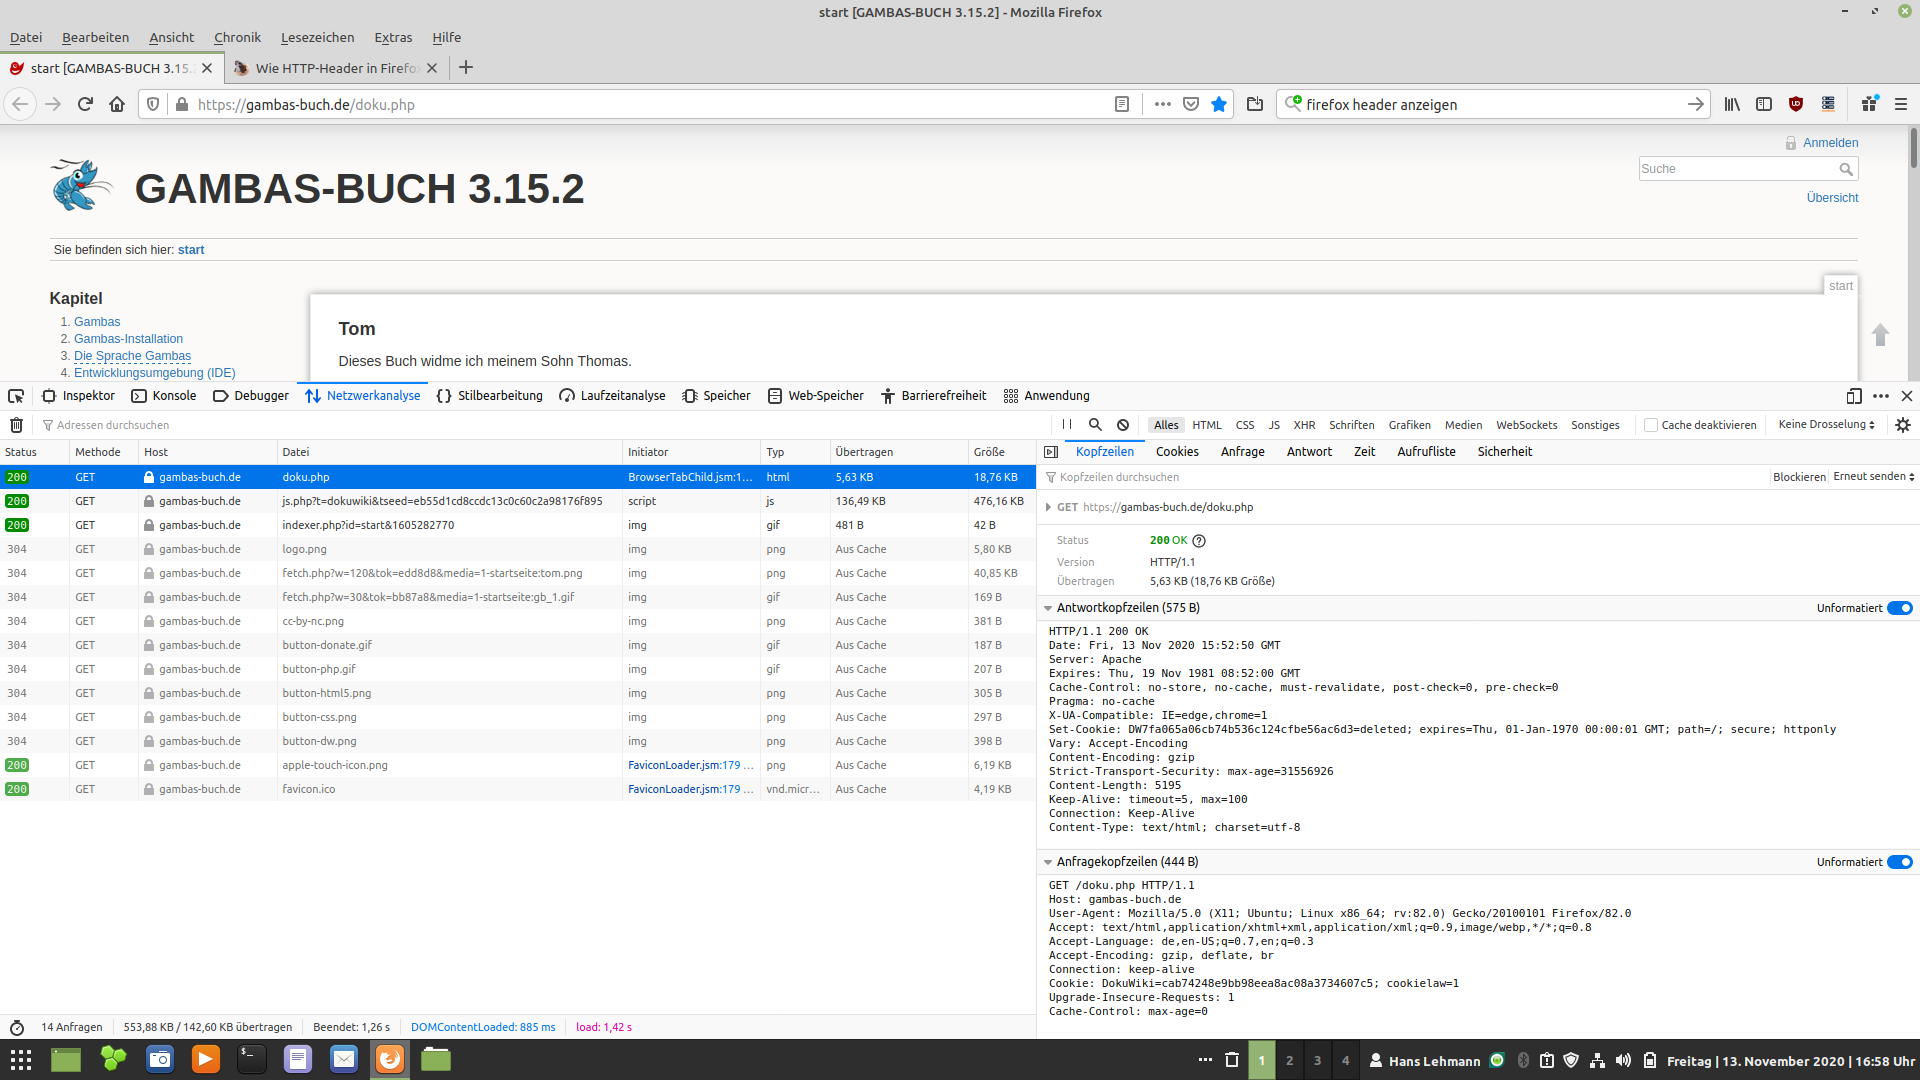The image size is (1920, 1080).
Task: Click the pause recording icon in network toolbar
Action: pos(1067,425)
